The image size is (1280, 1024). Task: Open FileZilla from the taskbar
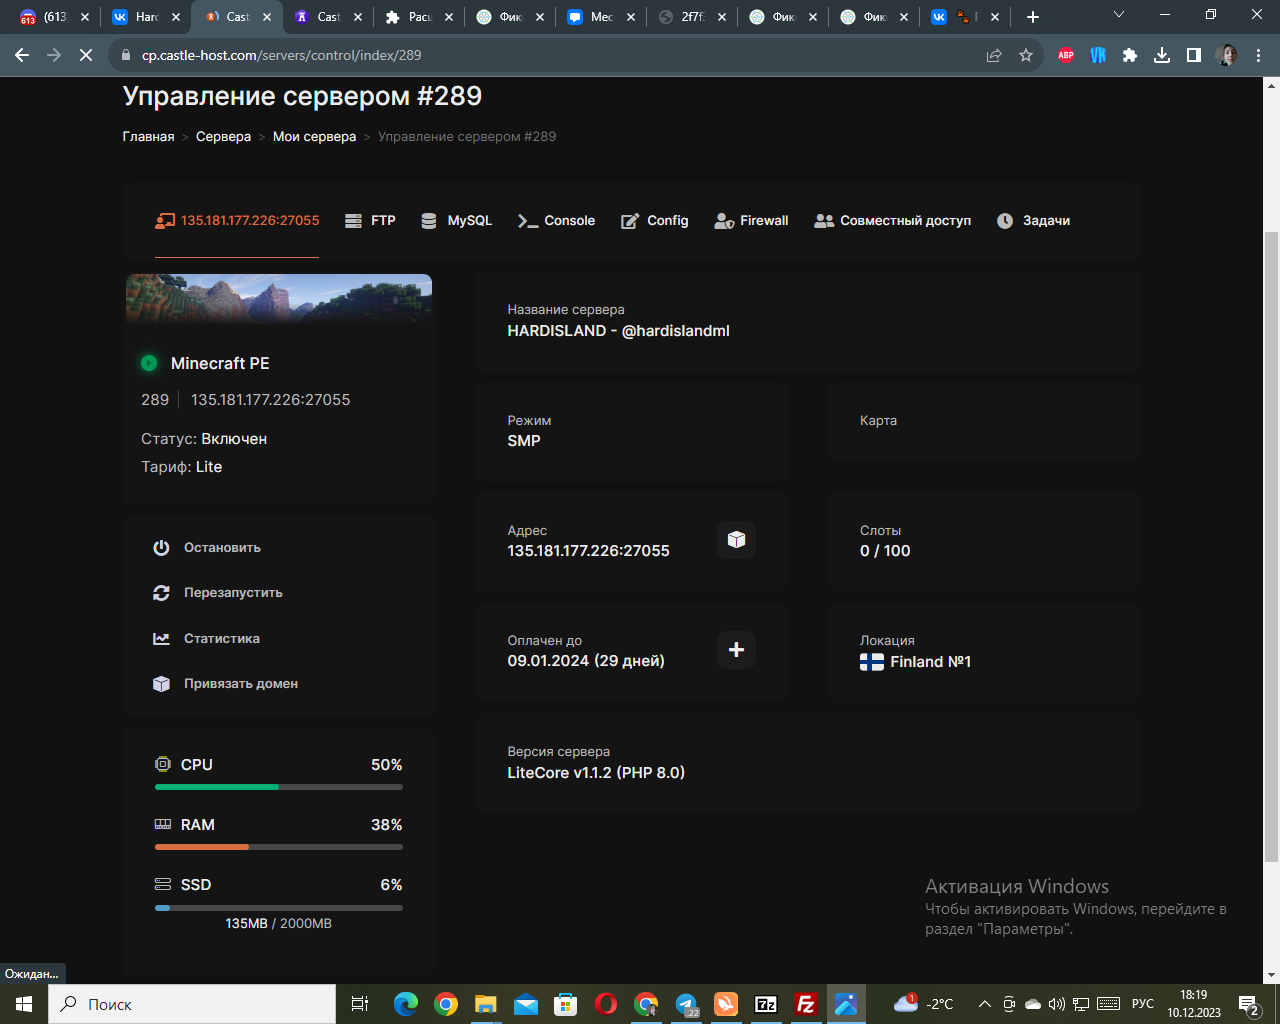pos(805,1004)
